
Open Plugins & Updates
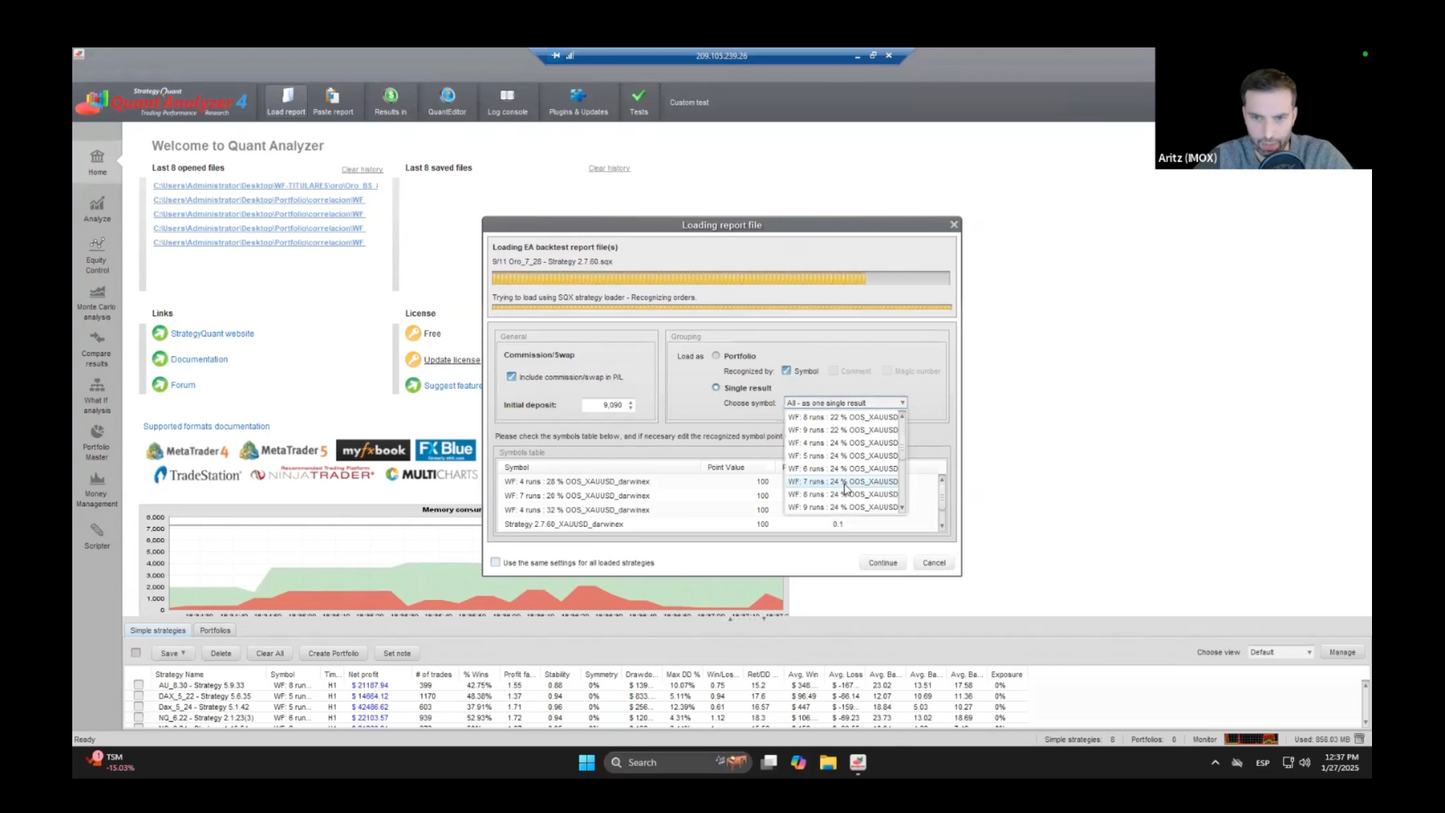578,102
